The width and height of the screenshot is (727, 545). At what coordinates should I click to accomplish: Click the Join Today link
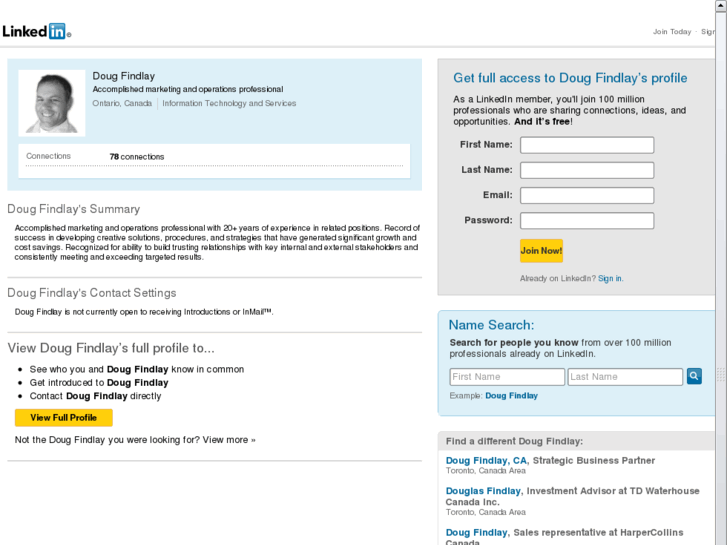pos(672,32)
